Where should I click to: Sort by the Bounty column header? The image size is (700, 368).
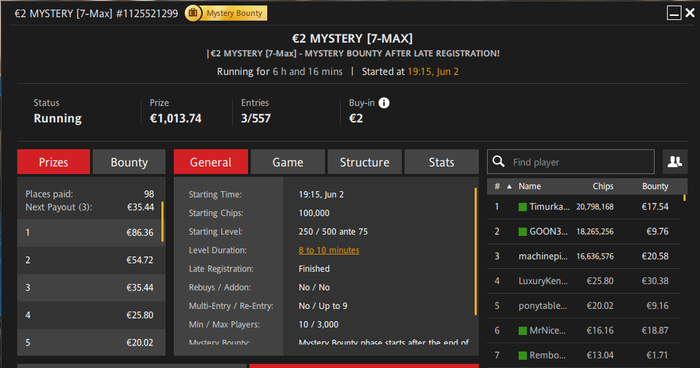pos(655,186)
